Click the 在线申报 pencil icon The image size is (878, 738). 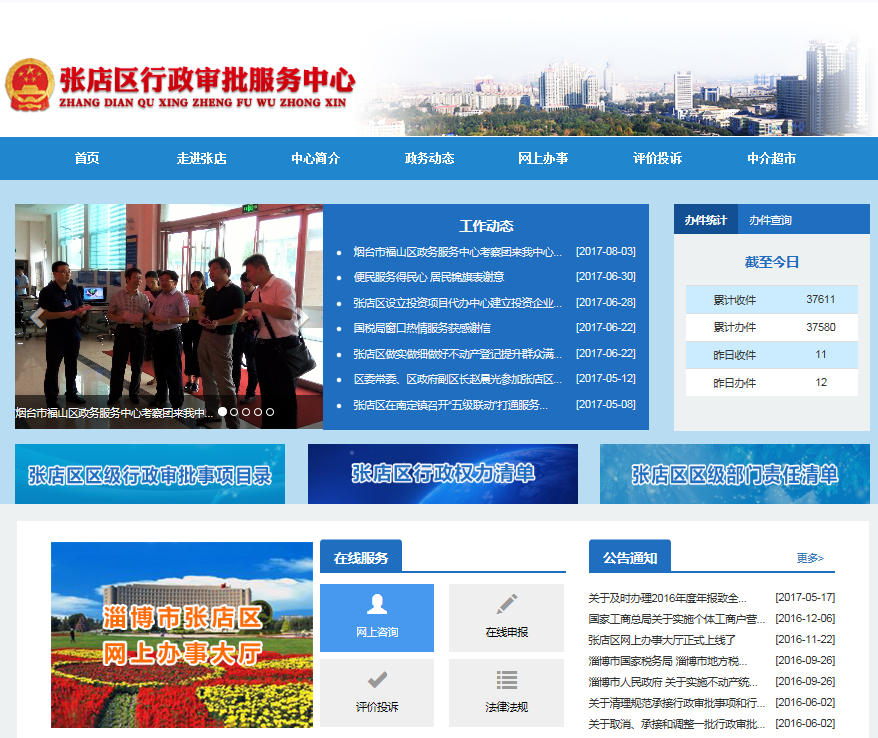tap(507, 604)
